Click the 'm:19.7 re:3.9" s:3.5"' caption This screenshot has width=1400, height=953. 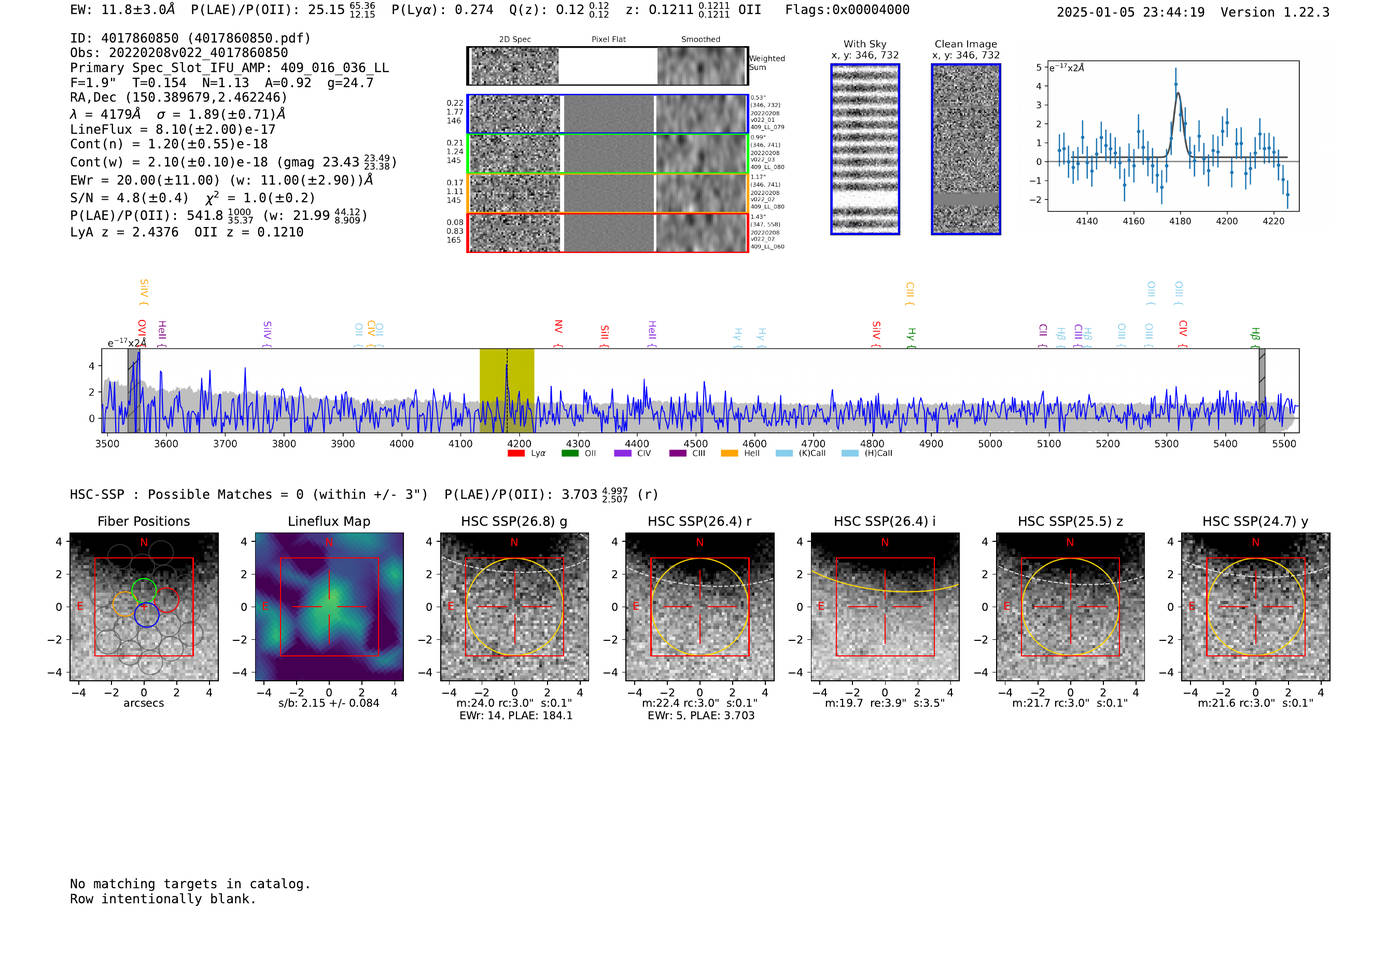coord(885,703)
